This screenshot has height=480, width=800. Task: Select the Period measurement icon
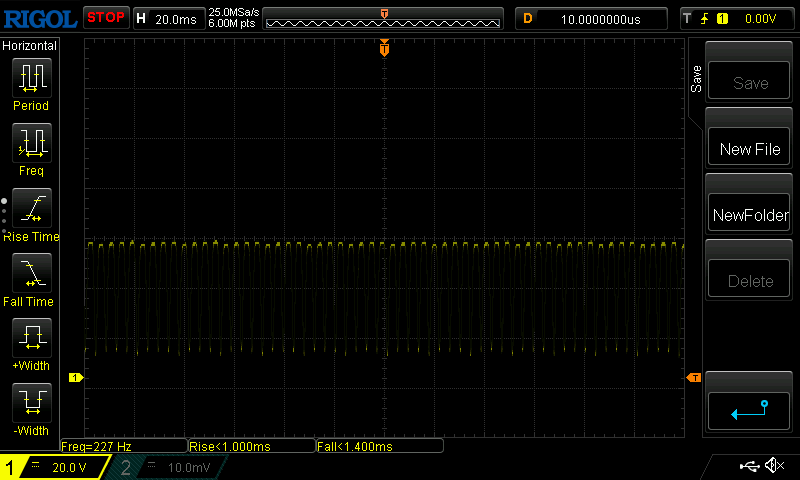32,78
